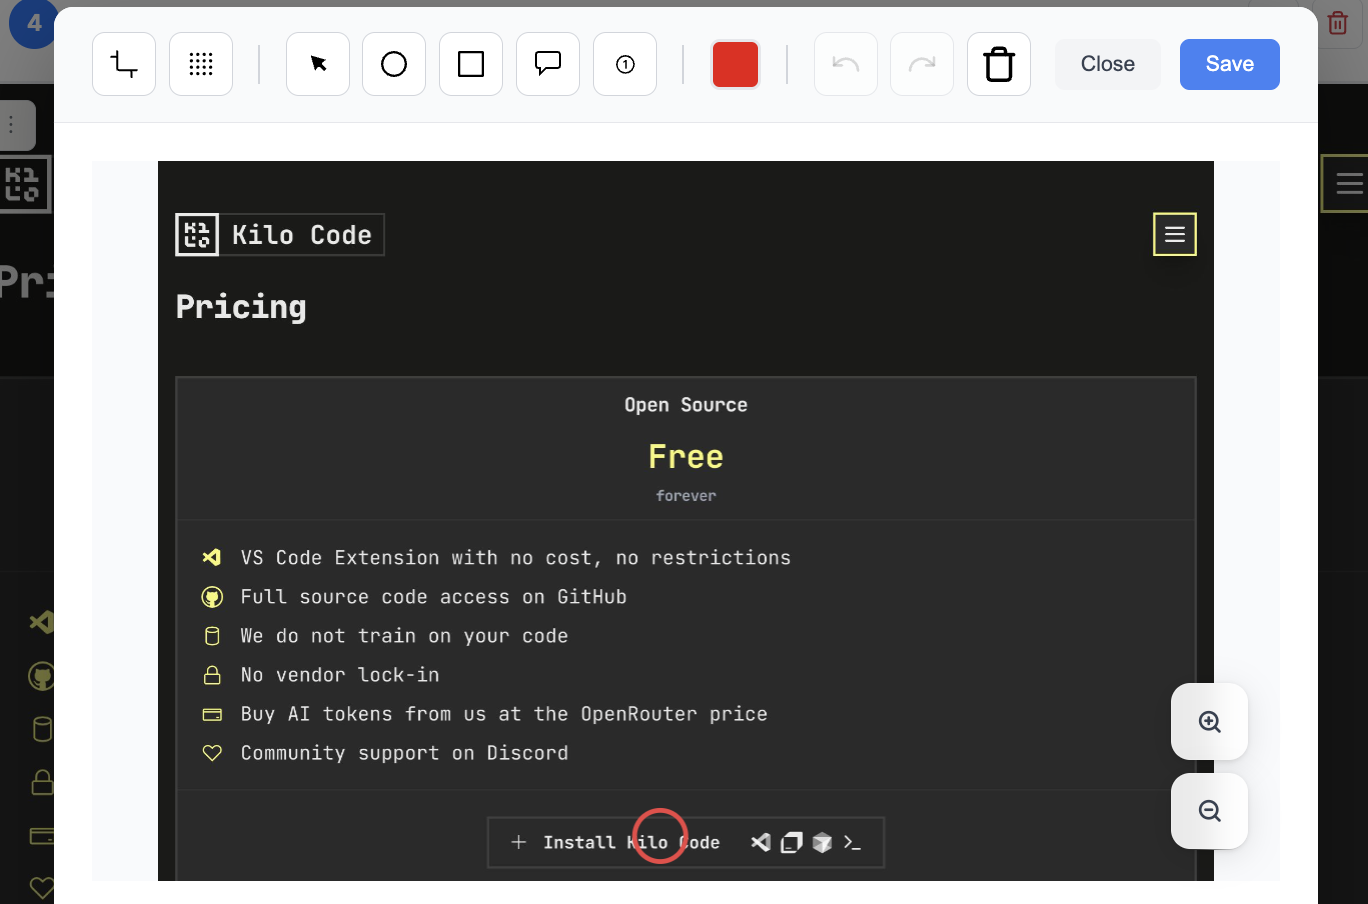This screenshot has width=1368, height=904.
Task: Open the Kilo Code hamburger menu
Action: (x=1174, y=233)
